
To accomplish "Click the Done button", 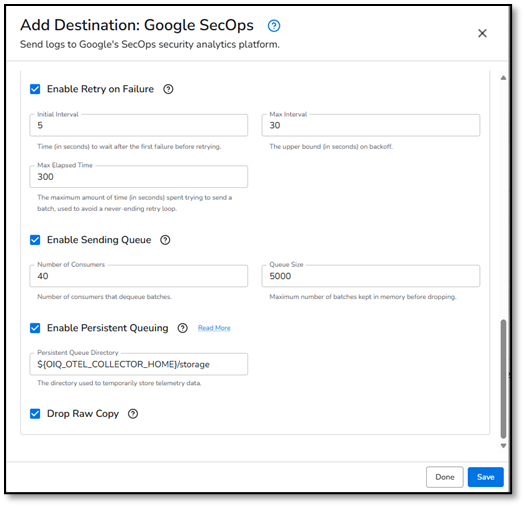I will coord(445,477).
